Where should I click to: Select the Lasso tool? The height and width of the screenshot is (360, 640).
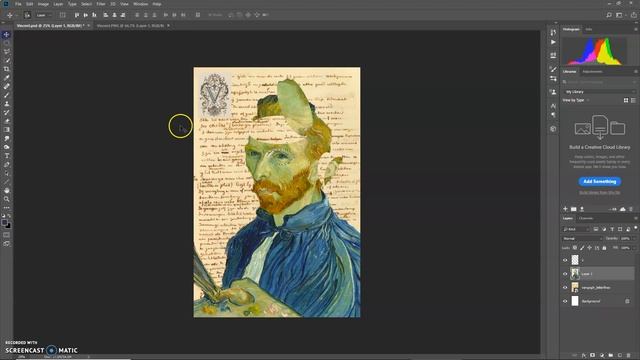pyautogui.click(x=7, y=52)
